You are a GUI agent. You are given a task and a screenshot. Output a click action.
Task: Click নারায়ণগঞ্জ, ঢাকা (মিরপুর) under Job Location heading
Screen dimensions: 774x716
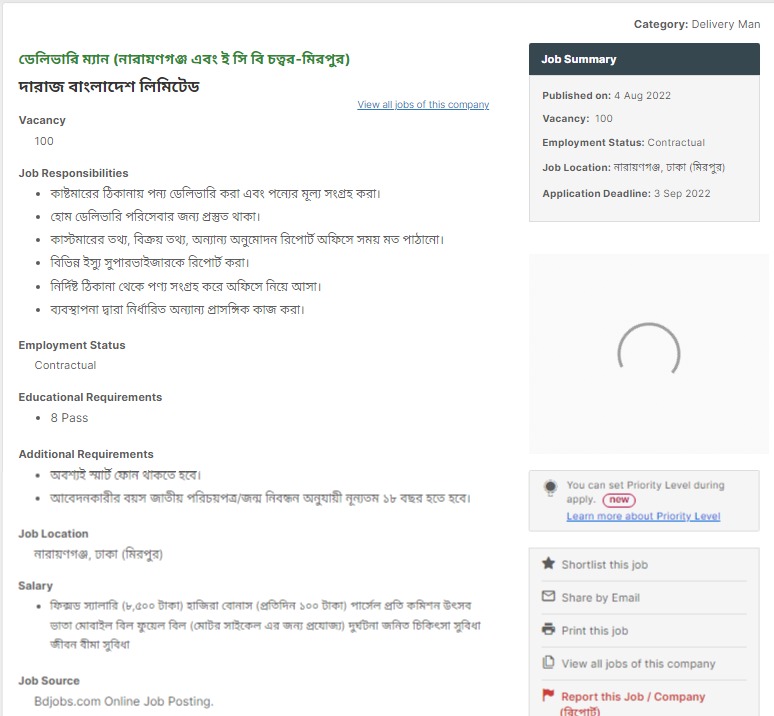point(98,554)
